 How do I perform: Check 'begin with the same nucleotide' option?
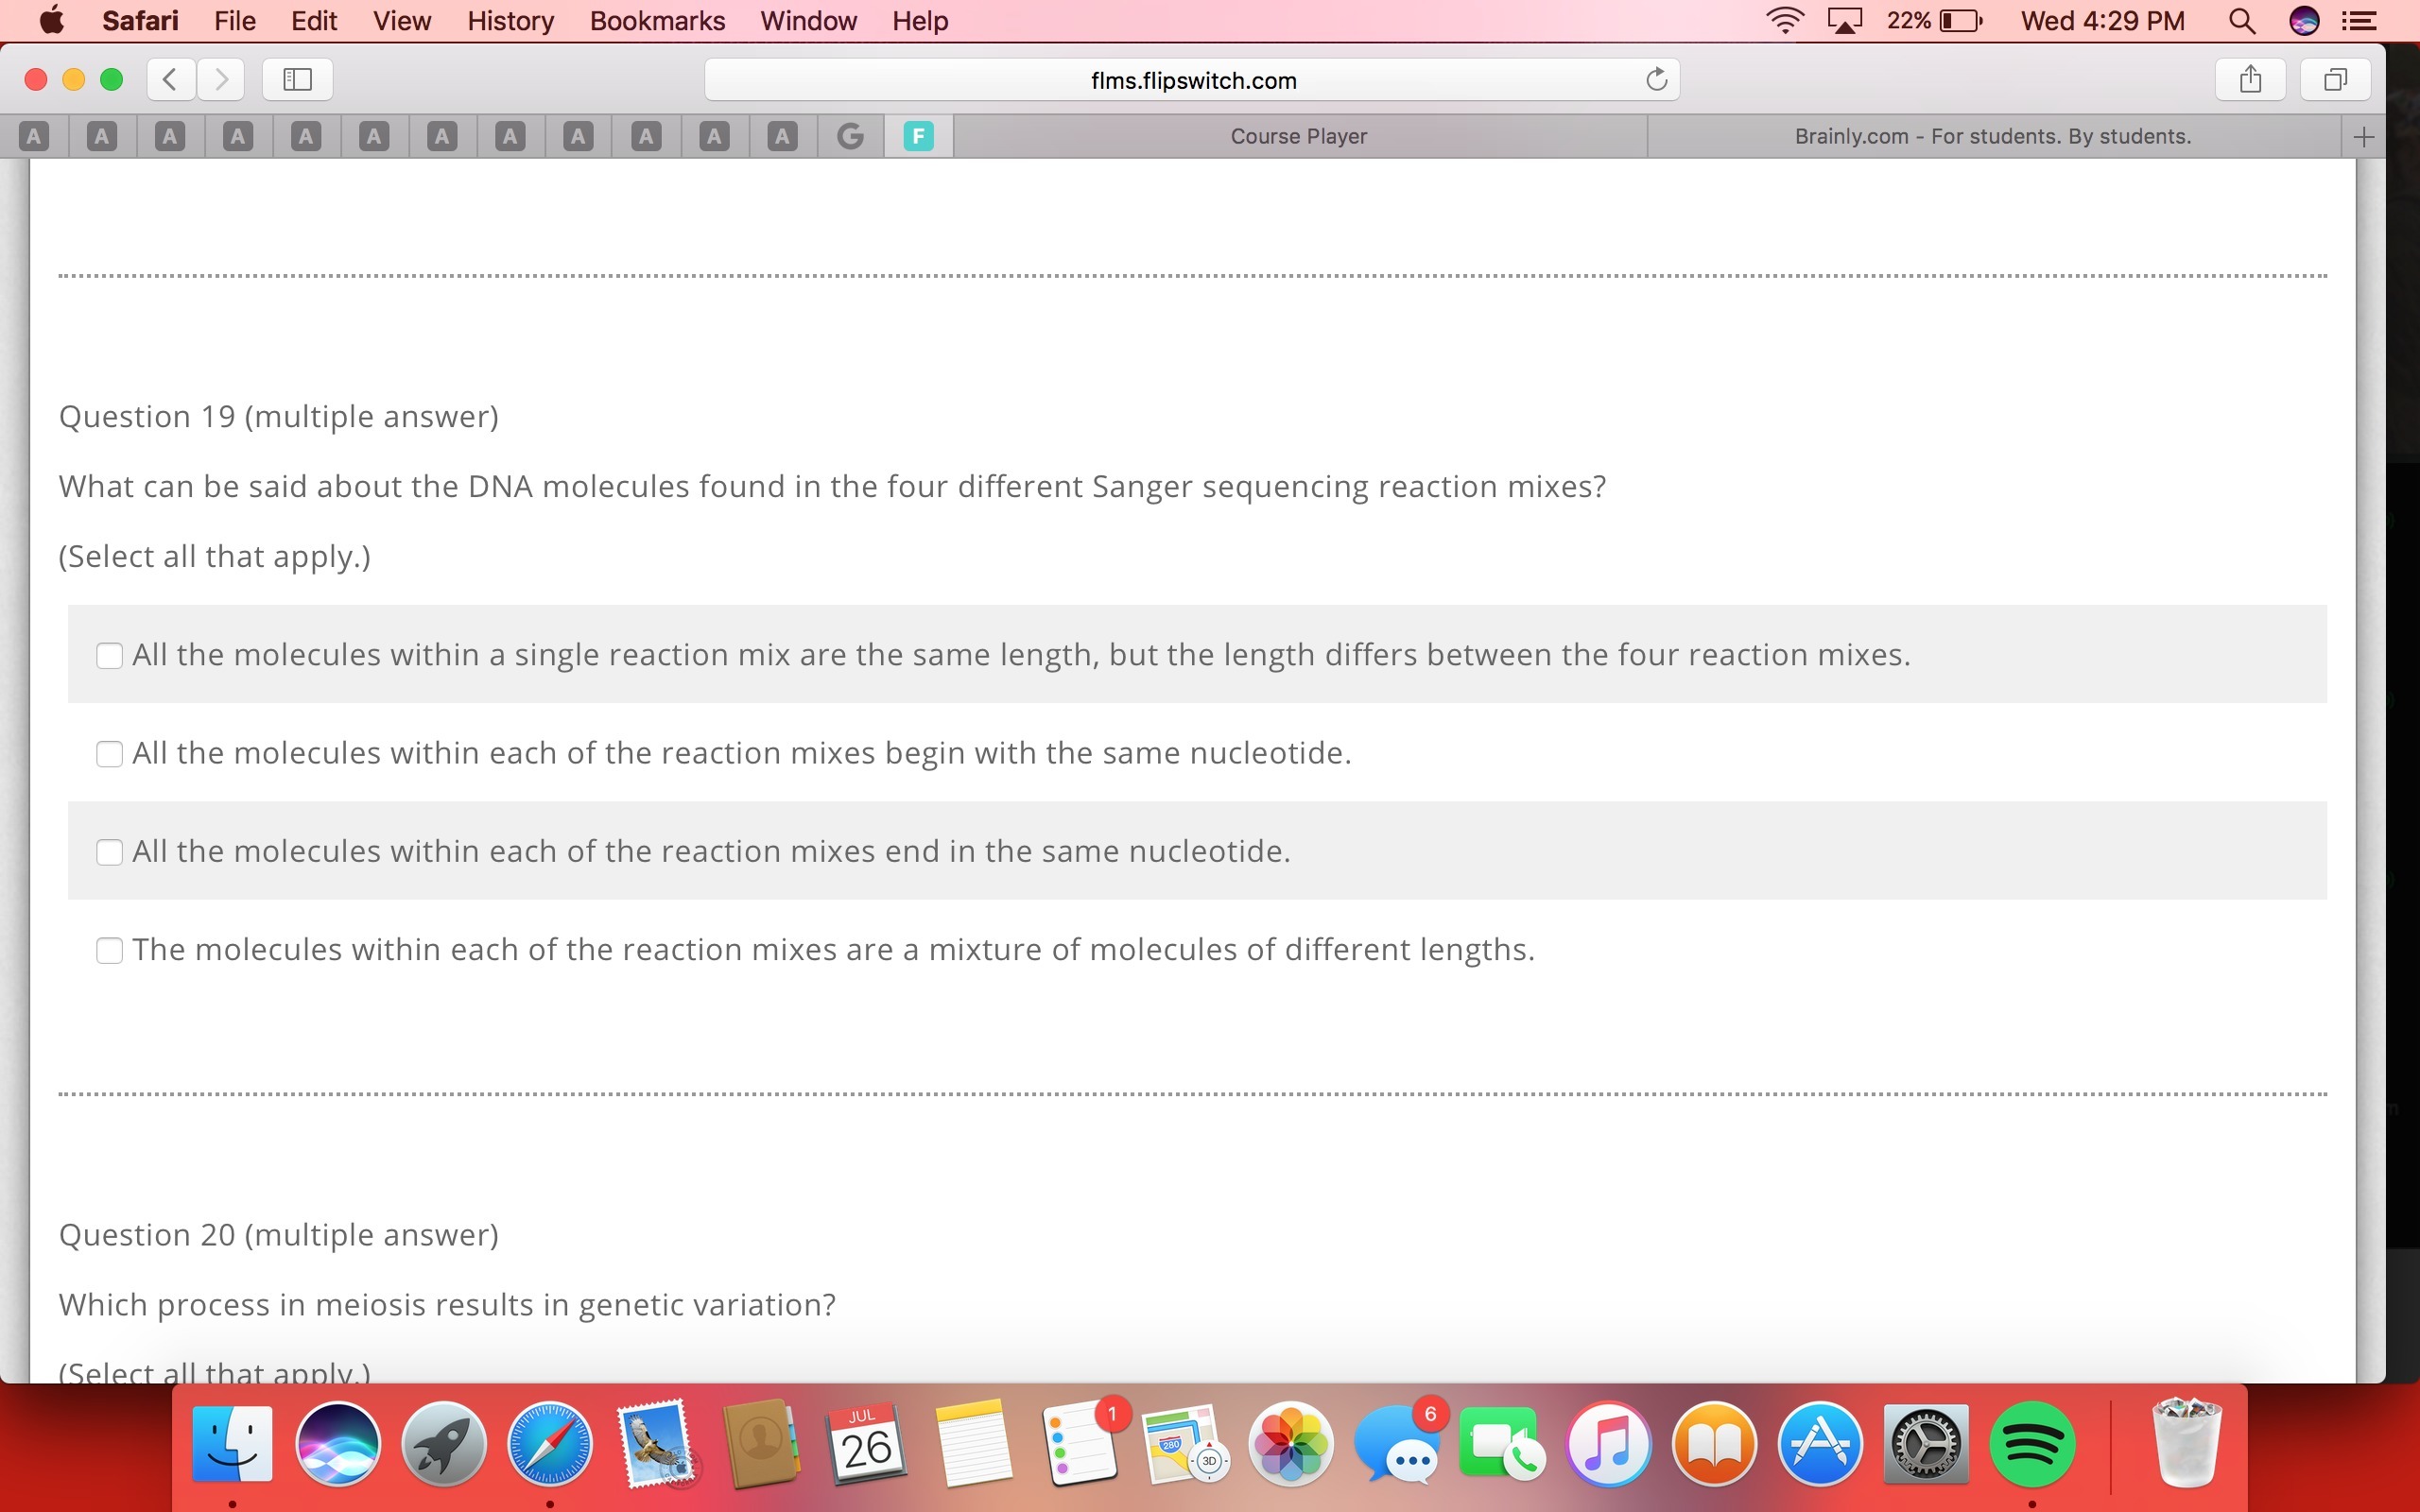coord(109,754)
